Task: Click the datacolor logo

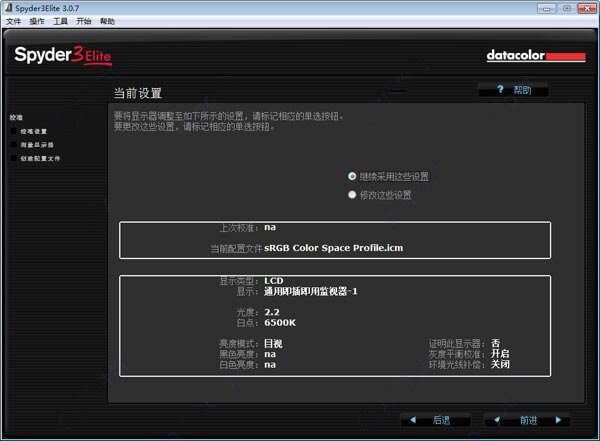Action: pyautogui.click(x=536, y=56)
